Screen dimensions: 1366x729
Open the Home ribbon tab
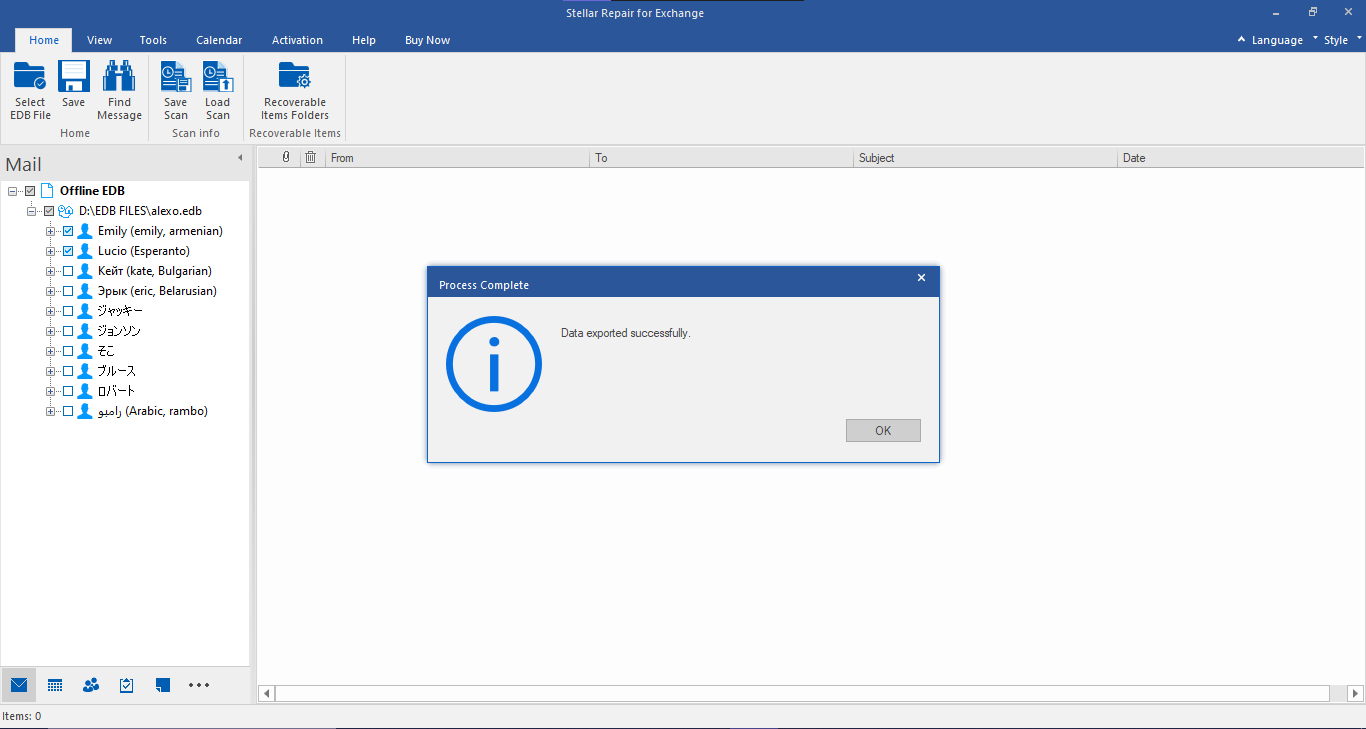44,40
